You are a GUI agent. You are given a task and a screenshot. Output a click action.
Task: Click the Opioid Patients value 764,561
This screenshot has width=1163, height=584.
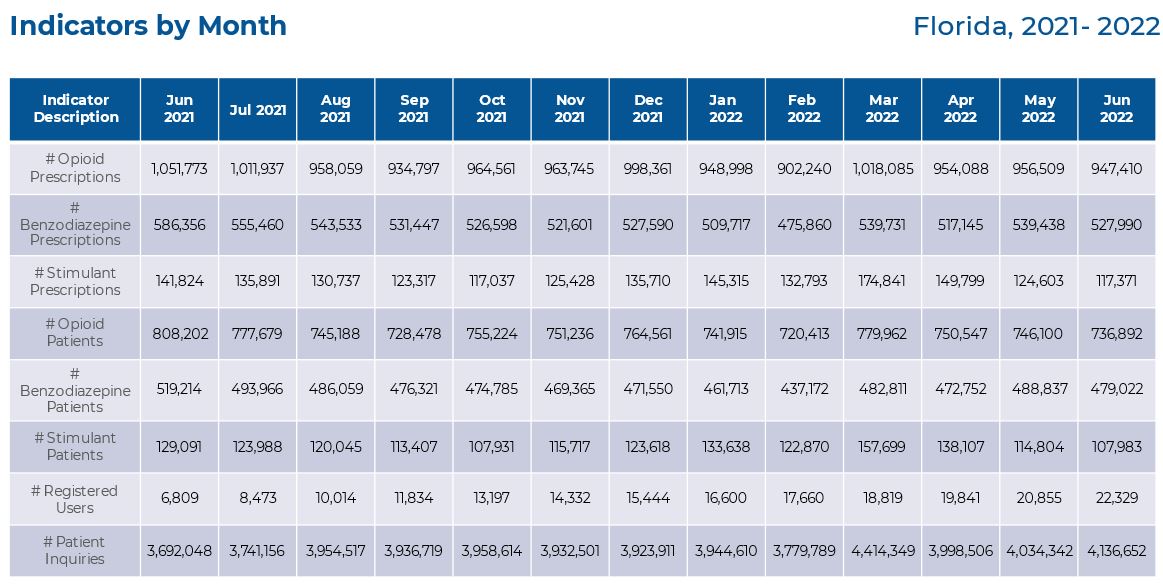[648, 333]
